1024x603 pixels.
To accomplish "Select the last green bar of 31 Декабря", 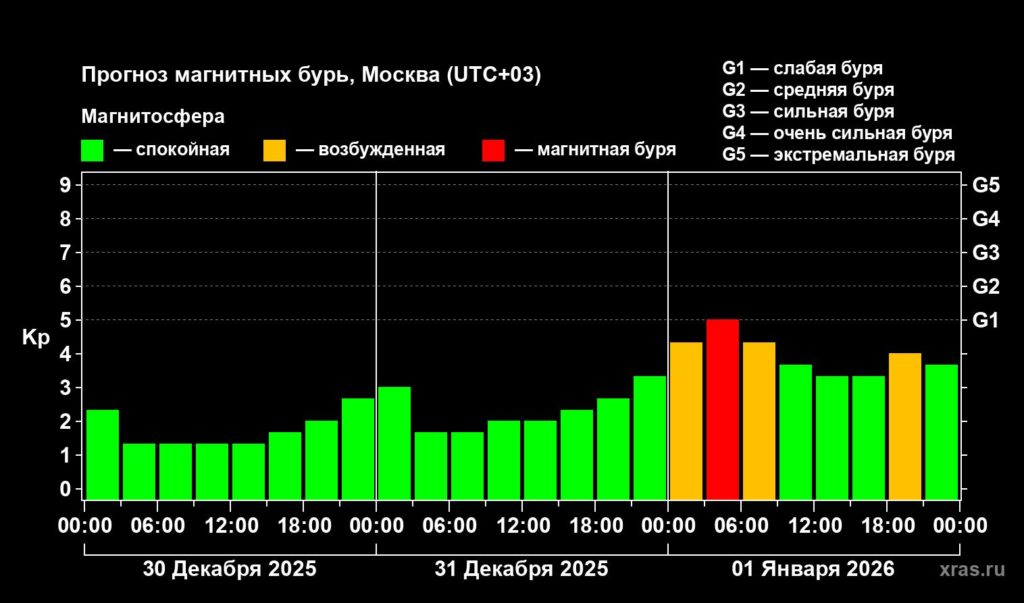I will point(649,437).
